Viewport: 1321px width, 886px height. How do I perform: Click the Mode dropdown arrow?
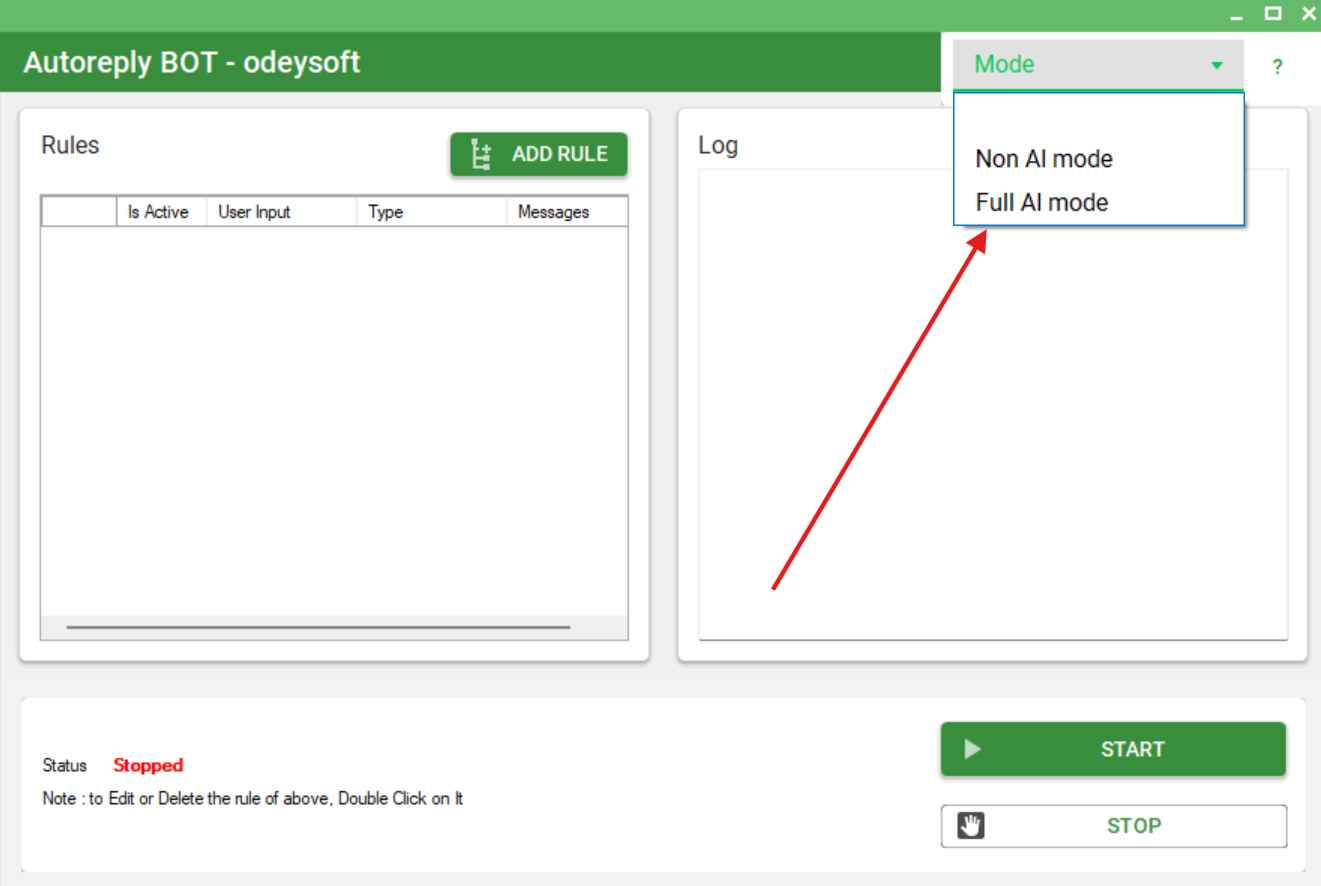point(1217,67)
